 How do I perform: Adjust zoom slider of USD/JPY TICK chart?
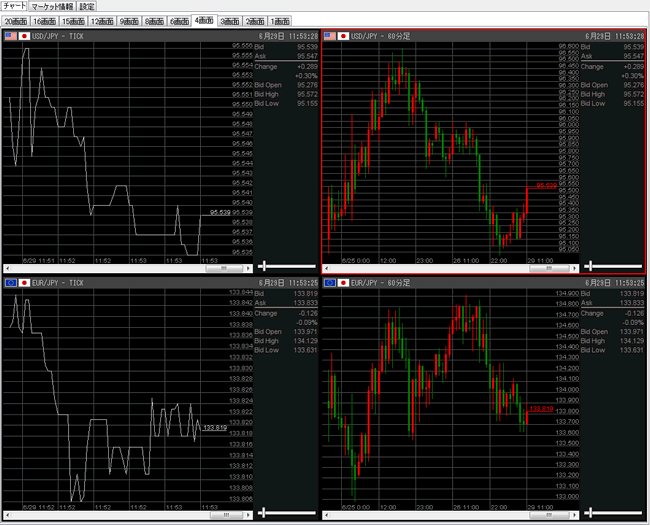[264, 266]
